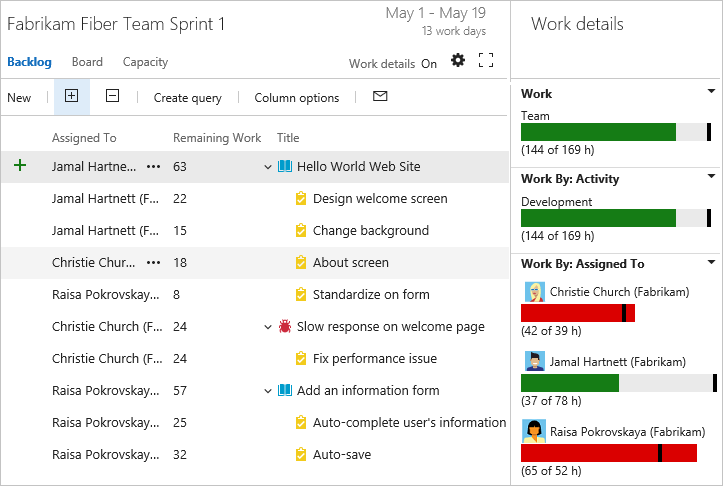The width and height of the screenshot is (723, 486).
Task: Sort by Title column header
Action: pyautogui.click(x=288, y=138)
